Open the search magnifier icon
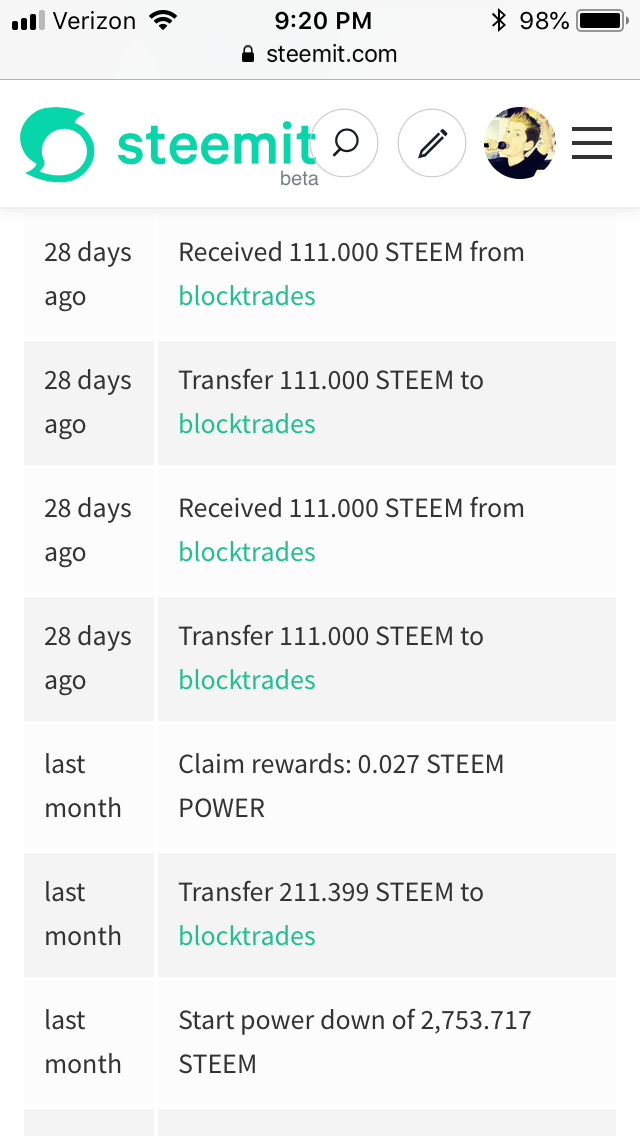 (345, 144)
